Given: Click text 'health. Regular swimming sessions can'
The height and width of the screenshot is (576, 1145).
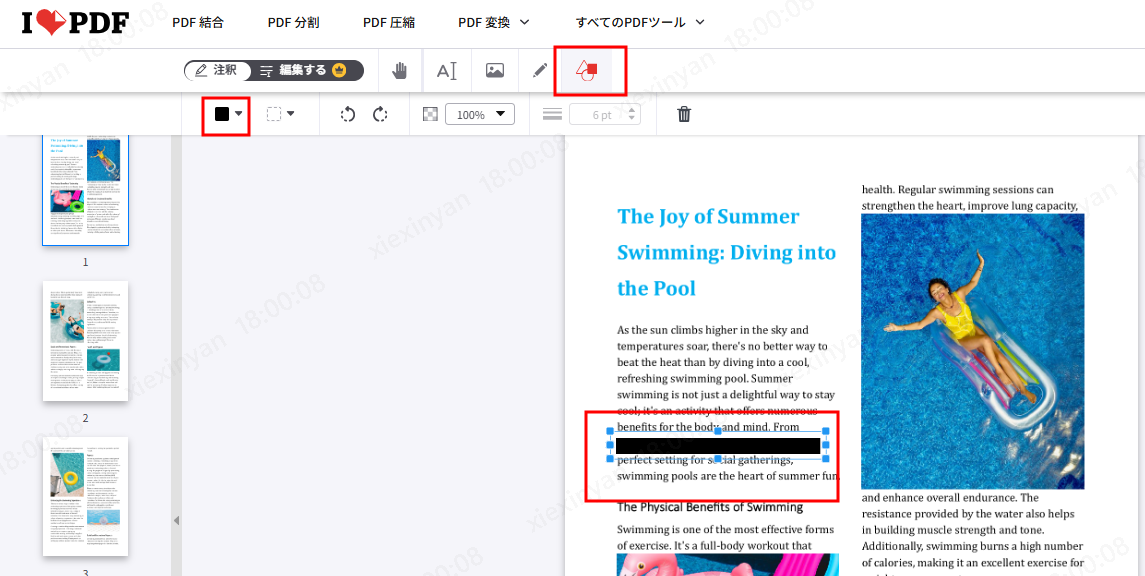Looking at the screenshot, I should (957, 190).
